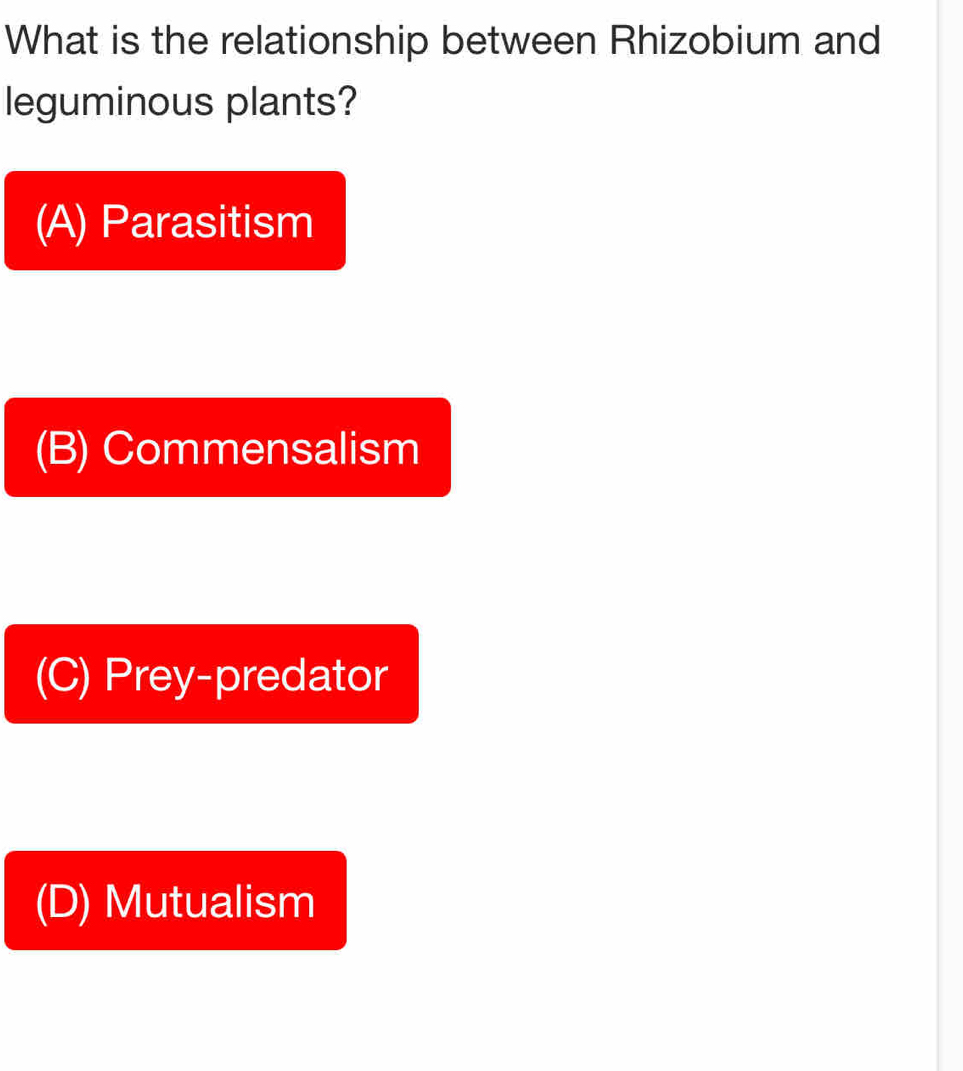Click the scrollbar on the right edge
Image resolution: width=963 pixels, height=1071 pixels.
pyautogui.click(x=940, y=535)
